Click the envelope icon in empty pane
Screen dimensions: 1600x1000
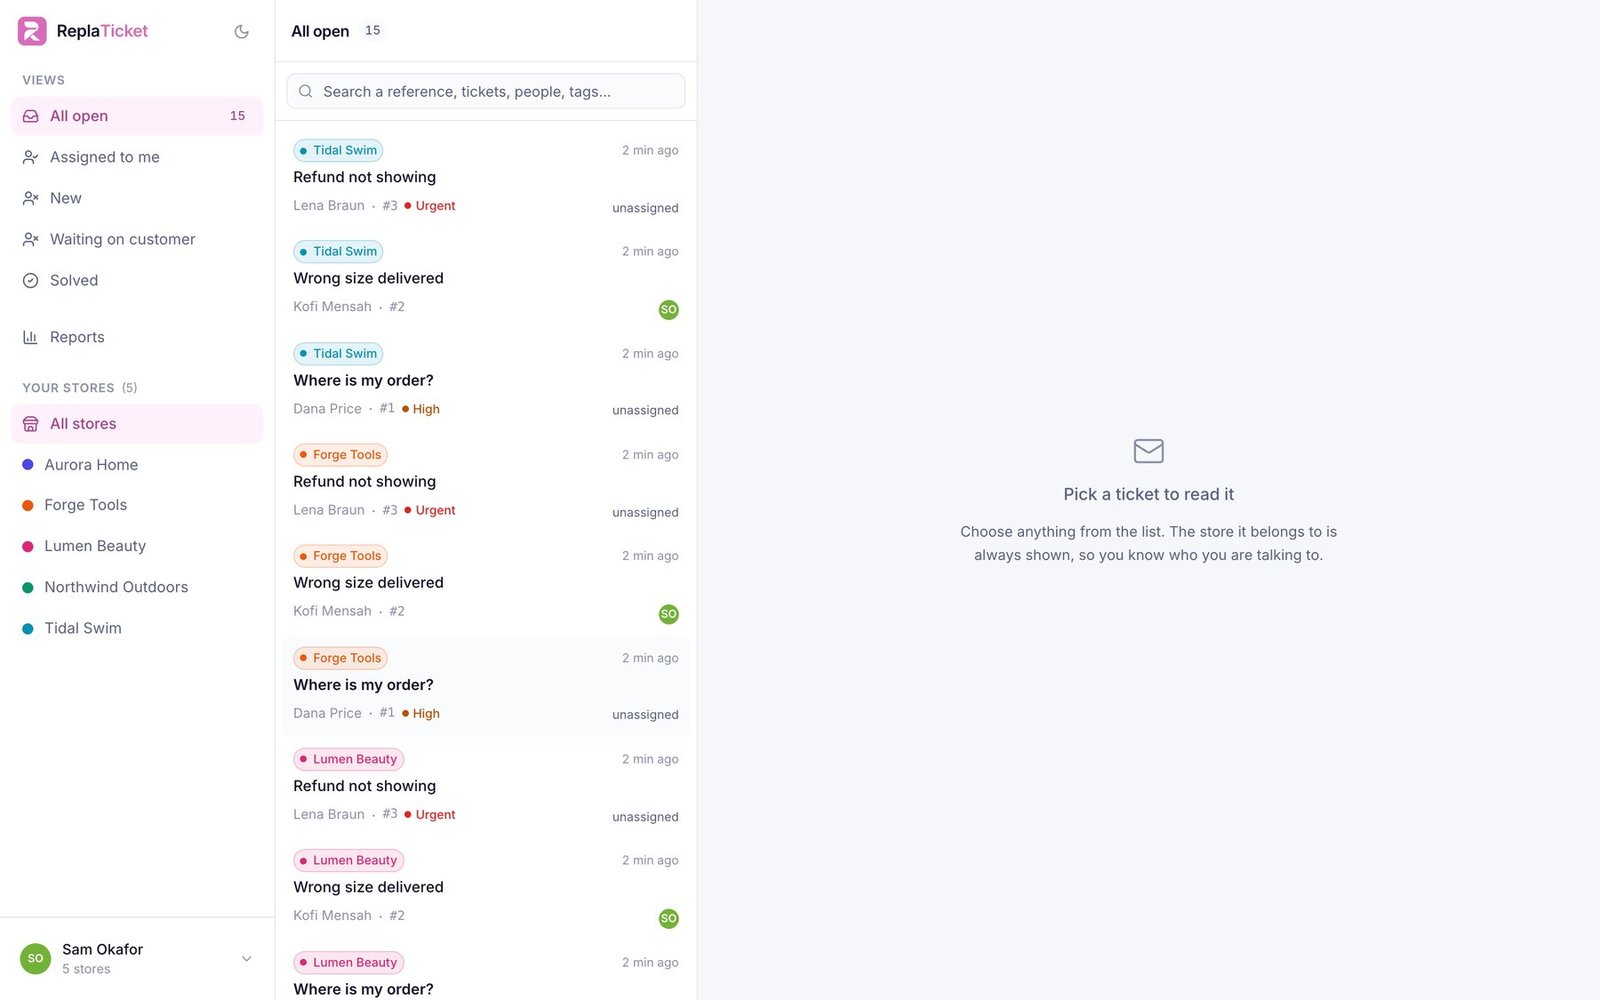pyautogui.click(x=1148, y=451)
